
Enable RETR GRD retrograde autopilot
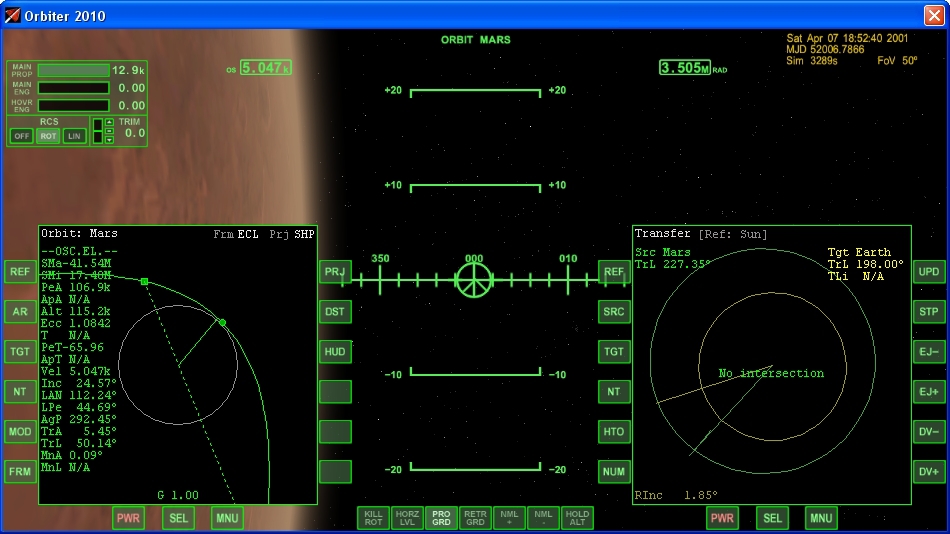point(476,517)
